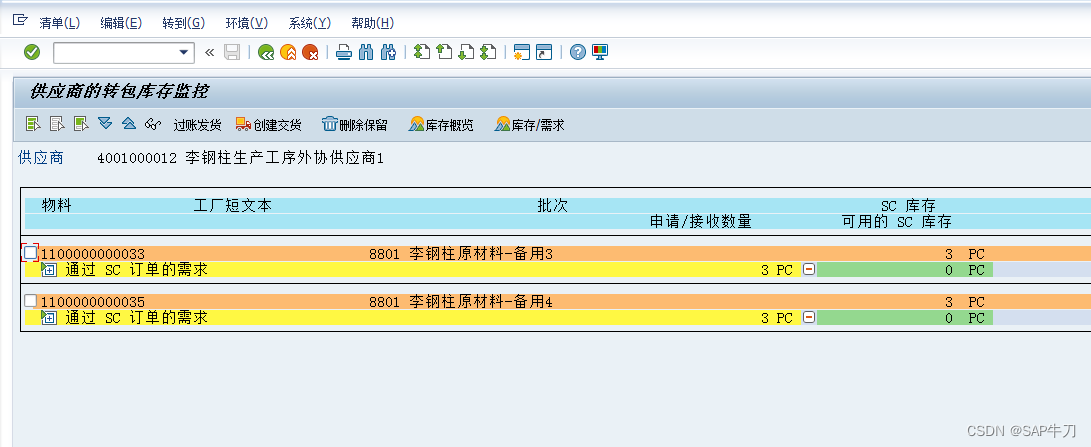Click the 3 PC quantity in 备用3 requirement row

[x=777, y=270]
